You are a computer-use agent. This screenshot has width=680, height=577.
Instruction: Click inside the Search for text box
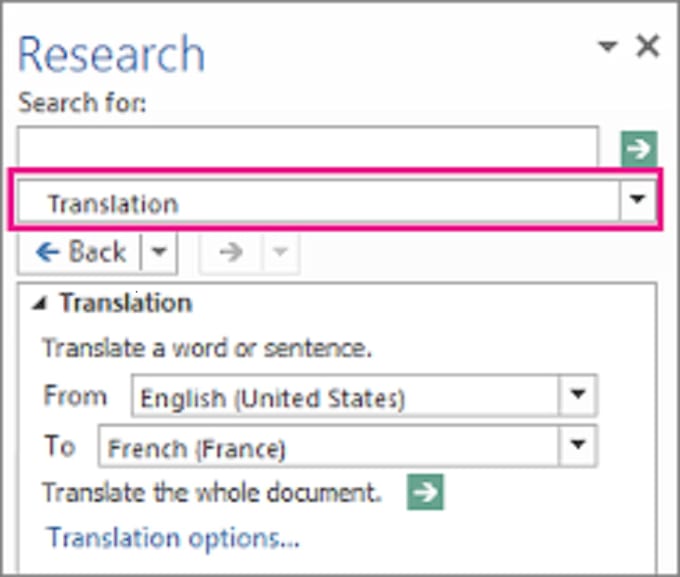click(x=308, y=148)
